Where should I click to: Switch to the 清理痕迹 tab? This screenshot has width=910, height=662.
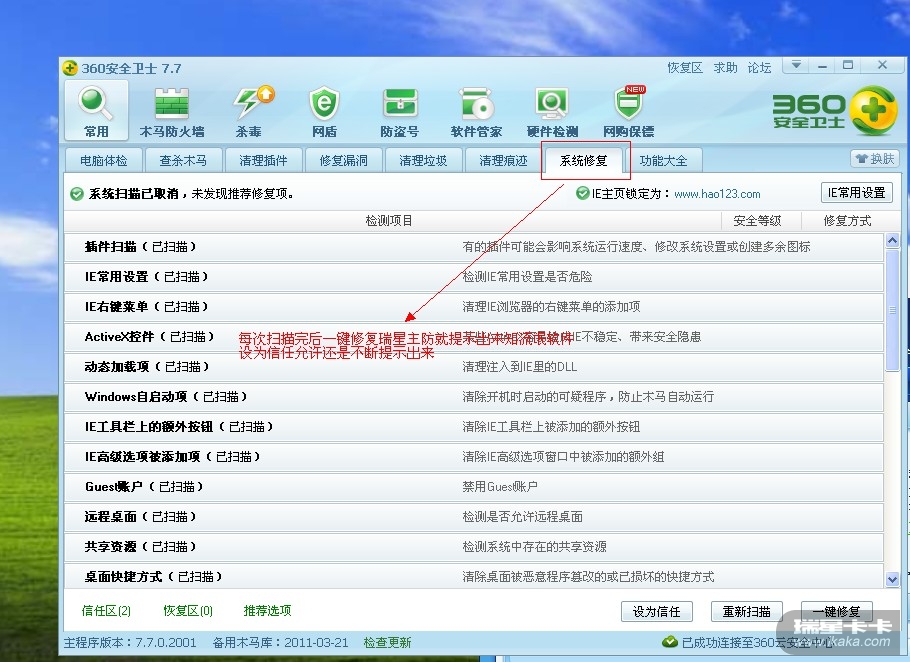coord(503,160)
